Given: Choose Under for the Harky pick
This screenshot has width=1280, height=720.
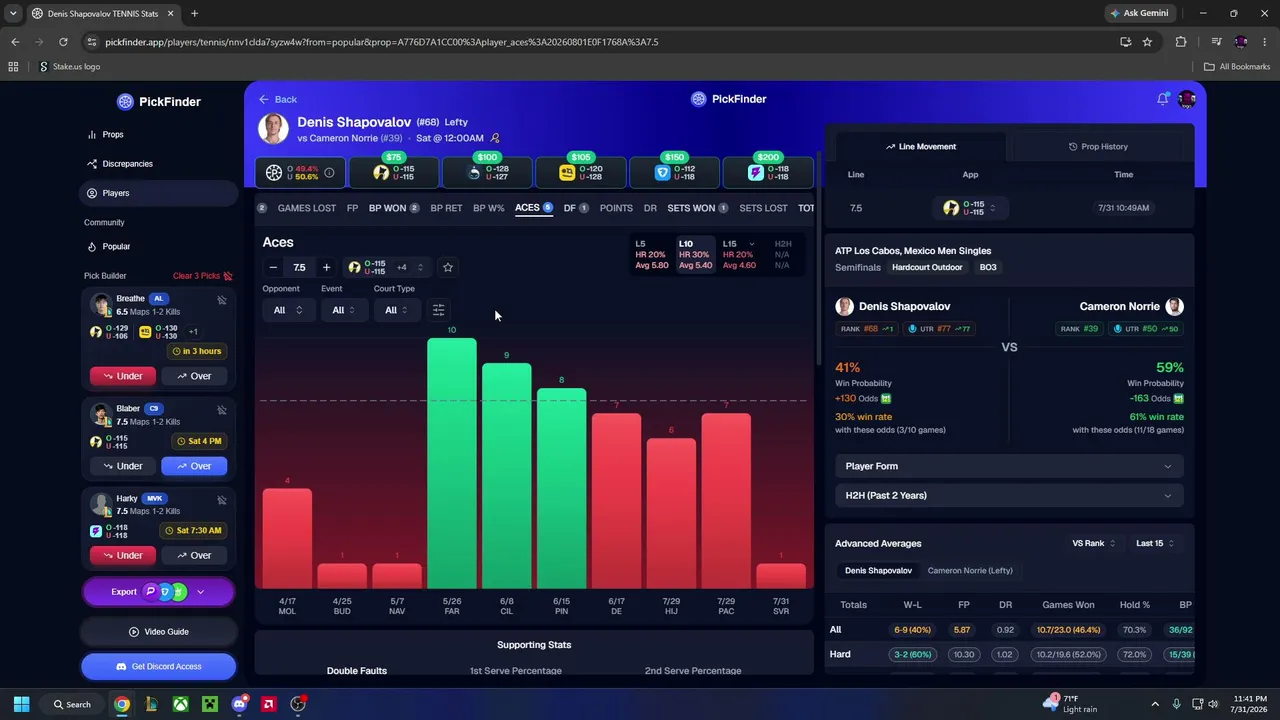Looking at the screenshot, I should click(122, 555).
